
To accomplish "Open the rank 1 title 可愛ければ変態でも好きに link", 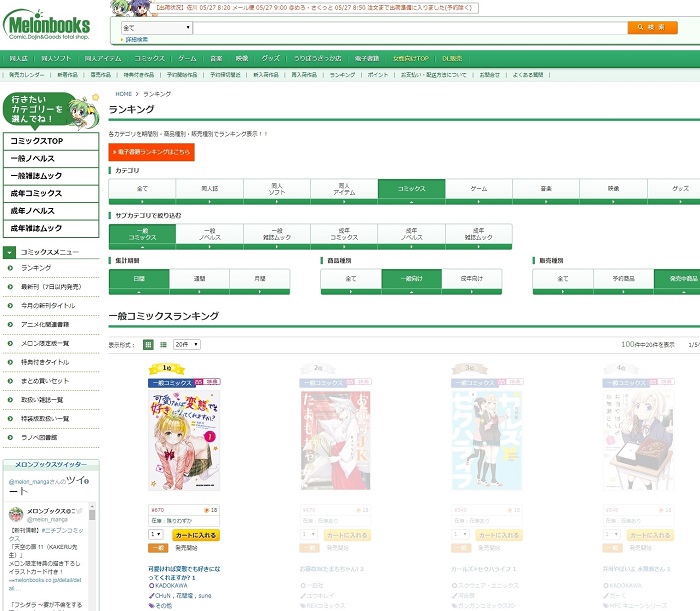I will tap(184, 573).
